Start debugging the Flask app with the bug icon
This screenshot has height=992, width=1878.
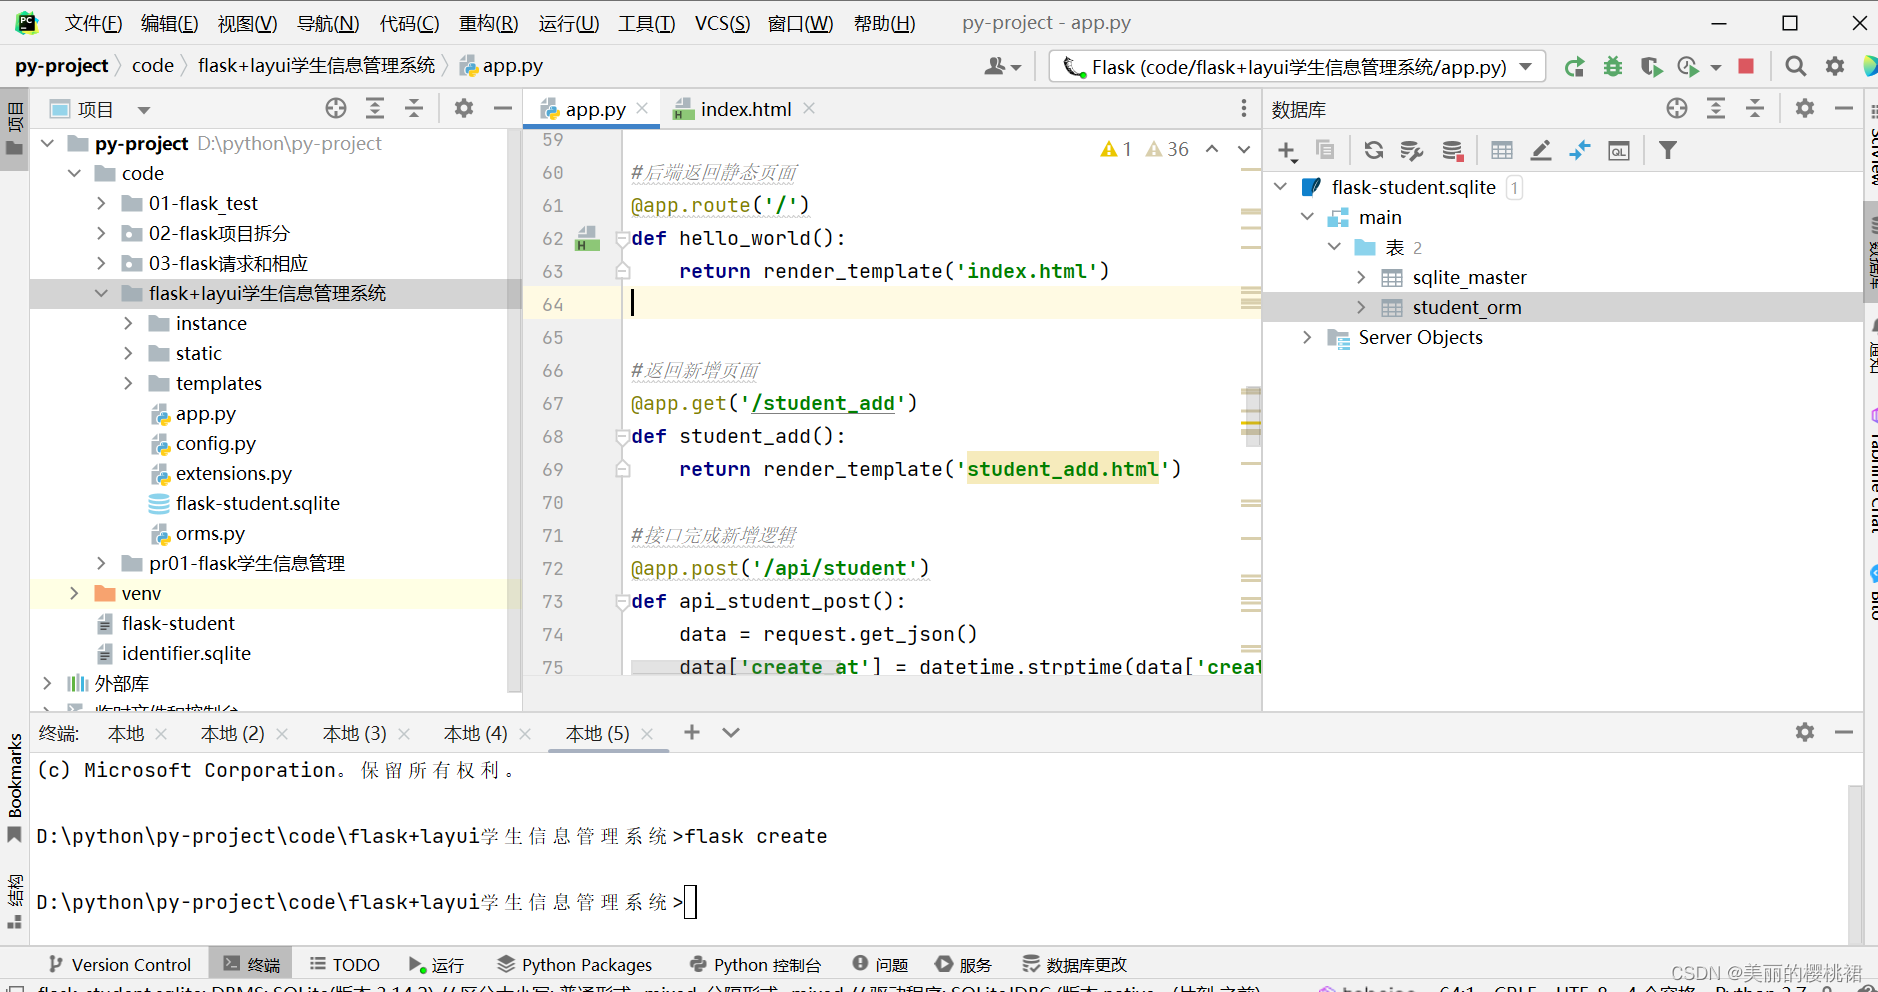click(x=1613, y=66)
